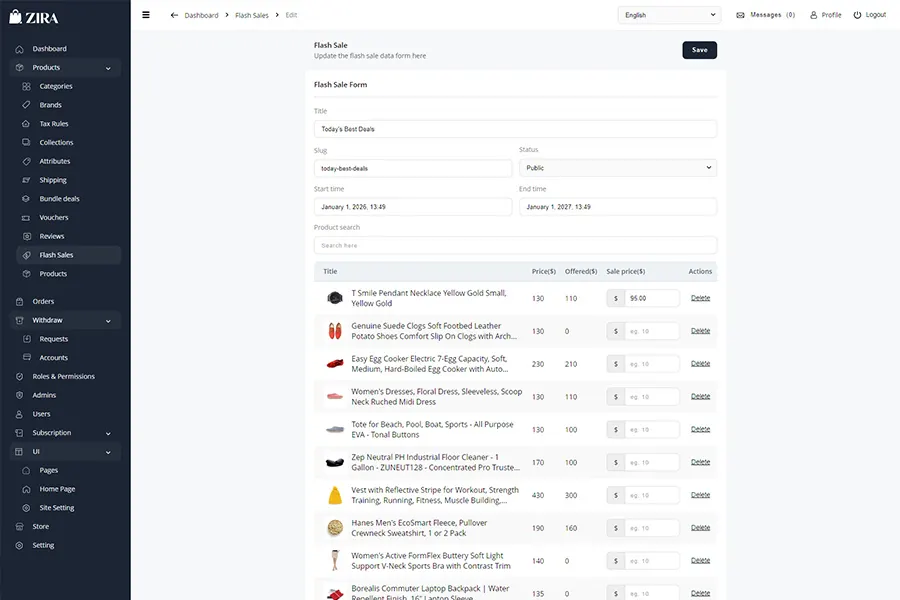Open Pages in the sidebar
Image resolution: width=900 pixels, height=600 pixels.
coord(49,470)
